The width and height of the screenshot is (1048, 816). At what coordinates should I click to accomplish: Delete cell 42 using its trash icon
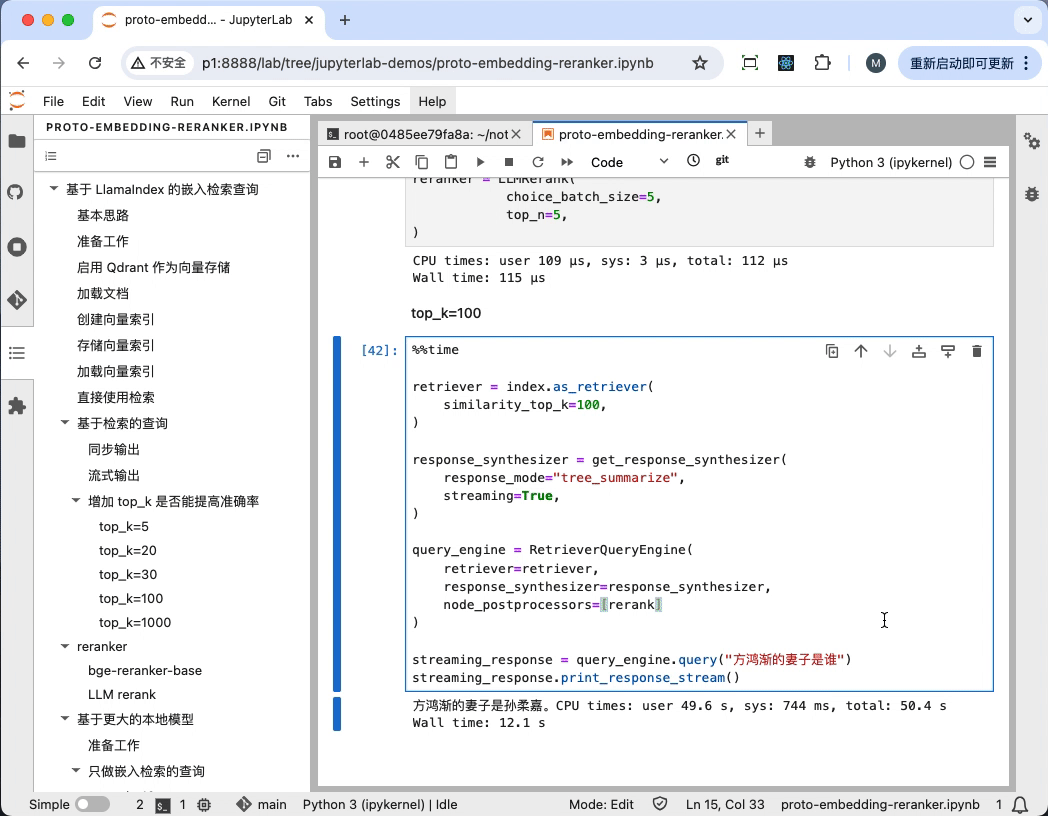pyautogui.click(x=977, y=350)
